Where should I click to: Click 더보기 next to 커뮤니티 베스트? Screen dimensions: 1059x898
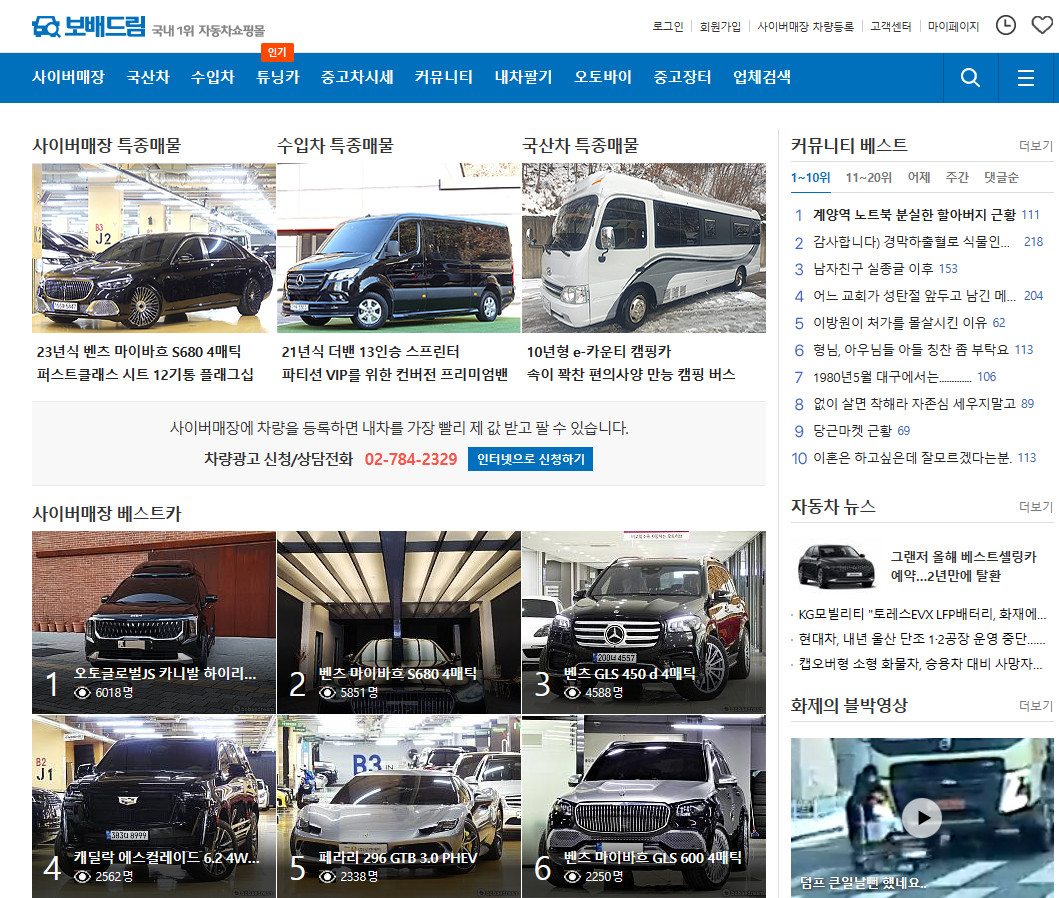pyautogui.click(x=1035, y=146)
